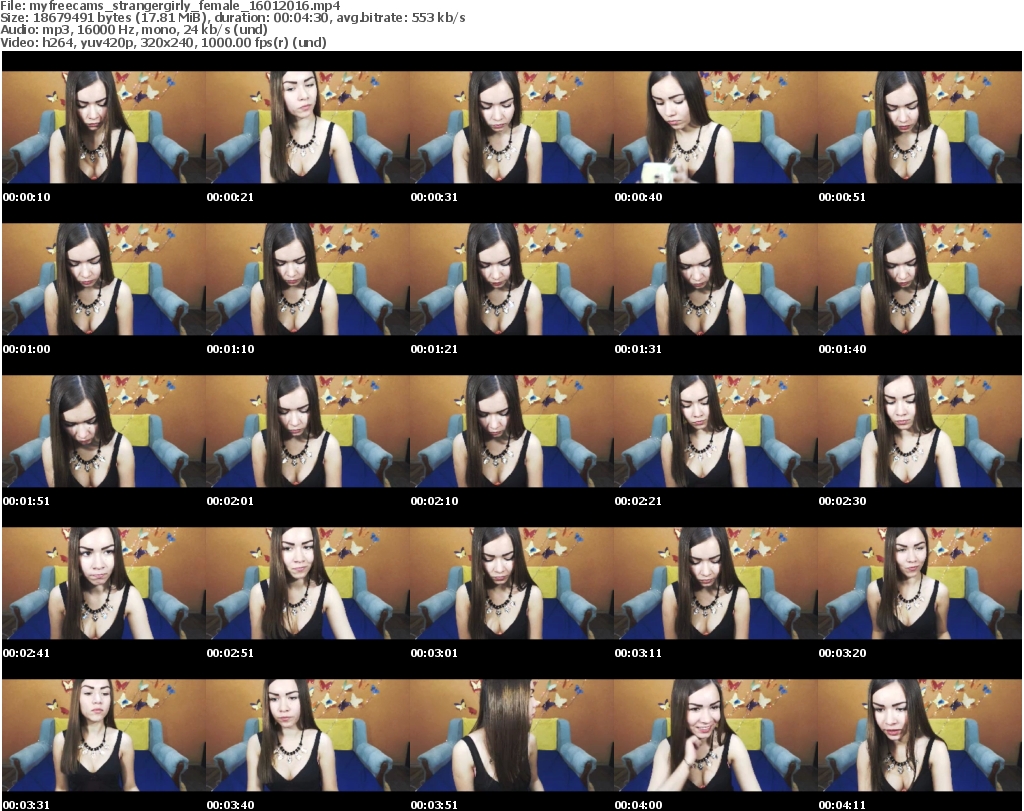Viewport: 1024px width, 811px height.
Task: Select the thumbnail frame at 00:03:01
Action: coord(511,584)
